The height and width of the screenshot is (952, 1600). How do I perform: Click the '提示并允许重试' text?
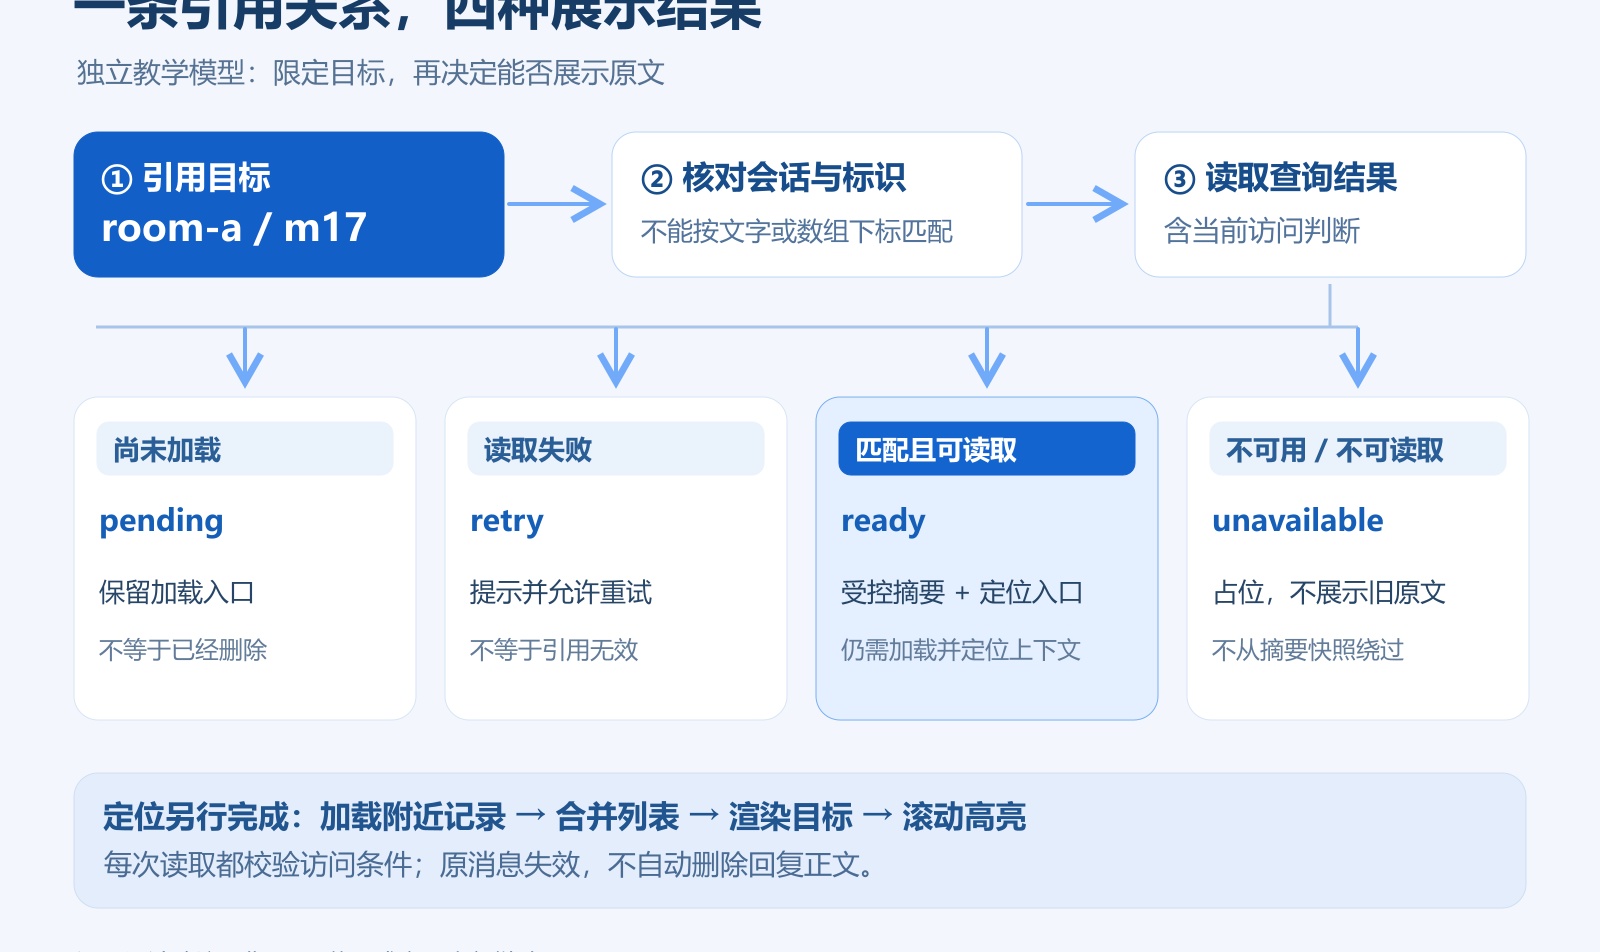561,593
